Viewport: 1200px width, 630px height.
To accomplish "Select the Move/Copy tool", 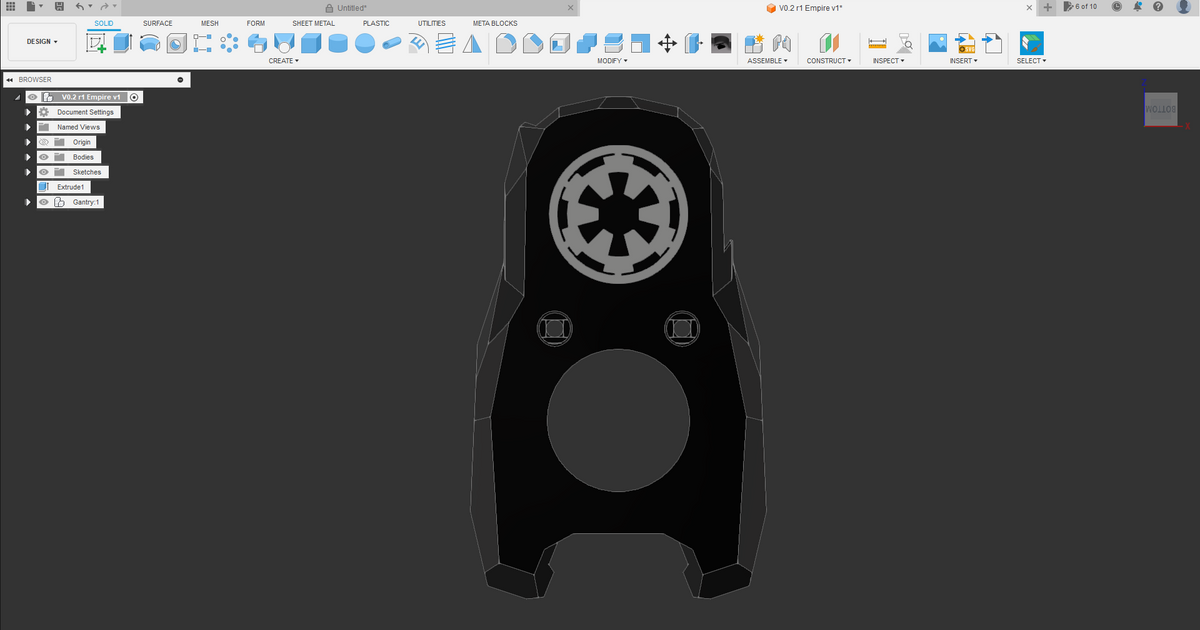I will 667,43.
